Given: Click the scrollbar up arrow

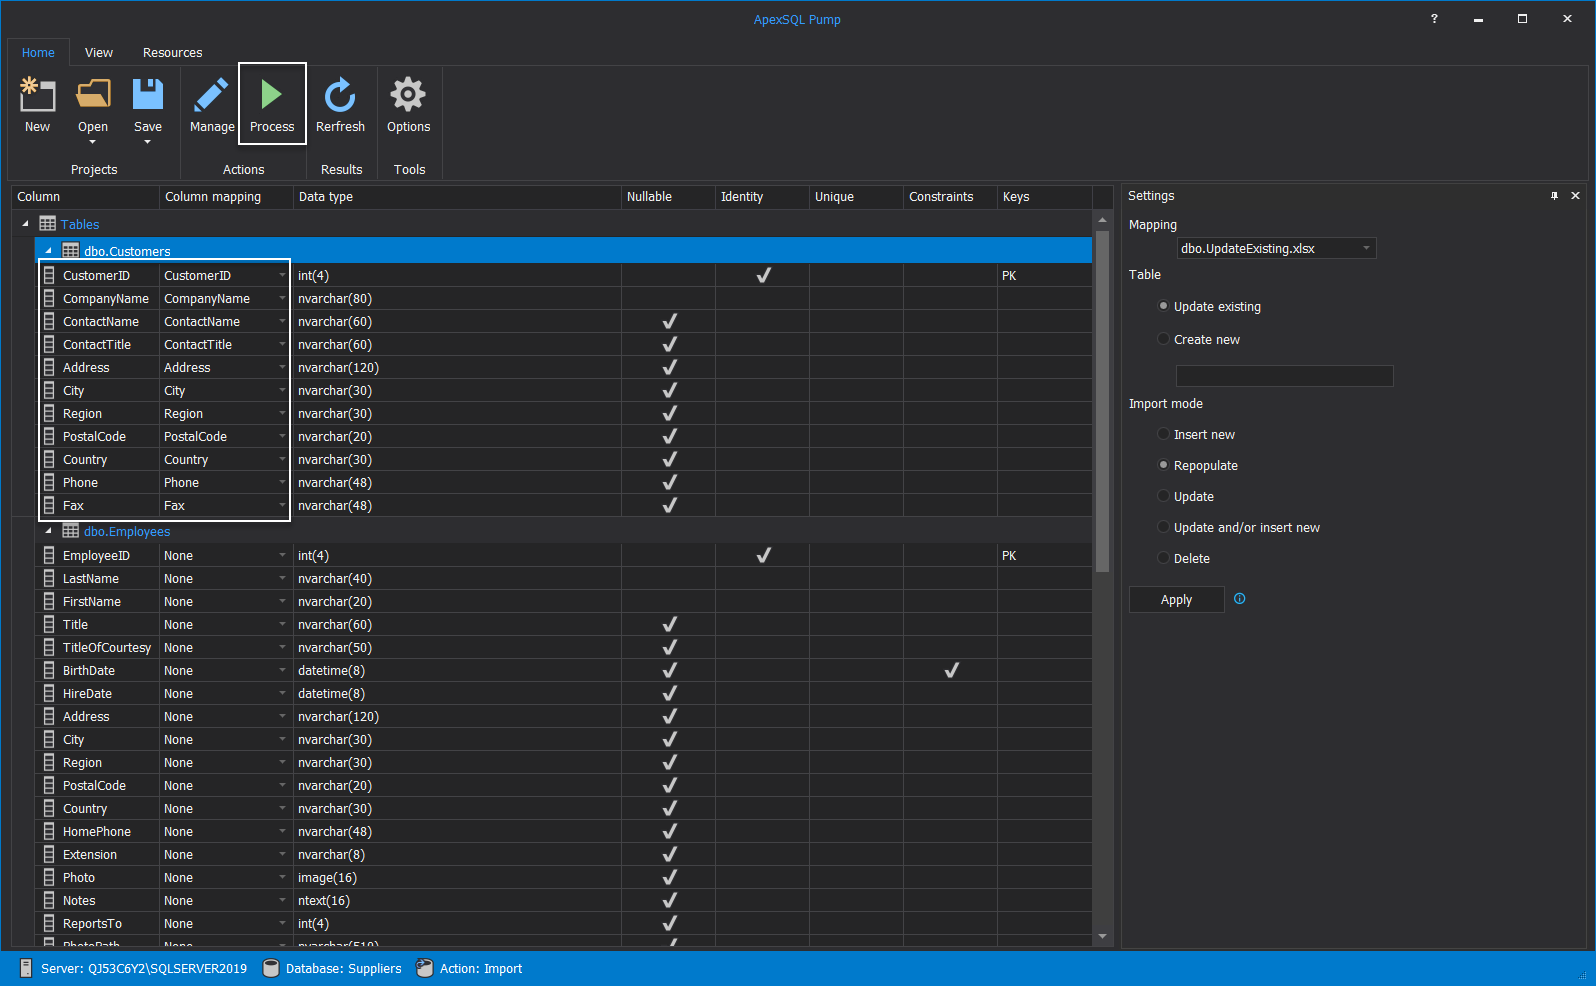Looking at the screenshot, I should click(x=1102, y=220).
